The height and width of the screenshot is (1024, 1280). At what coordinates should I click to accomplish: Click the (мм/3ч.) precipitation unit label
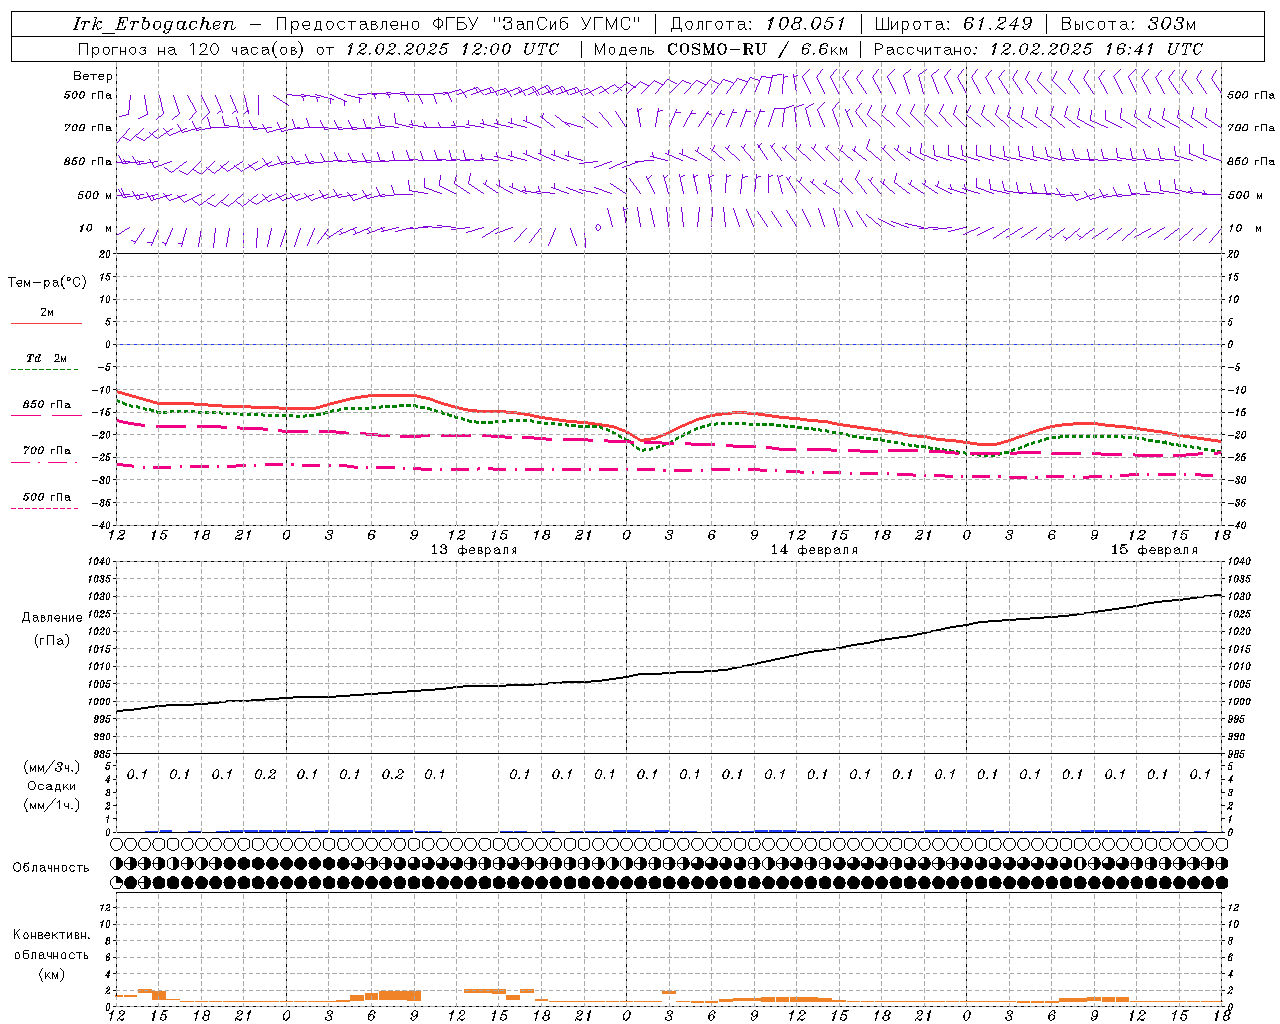[51, 768]
